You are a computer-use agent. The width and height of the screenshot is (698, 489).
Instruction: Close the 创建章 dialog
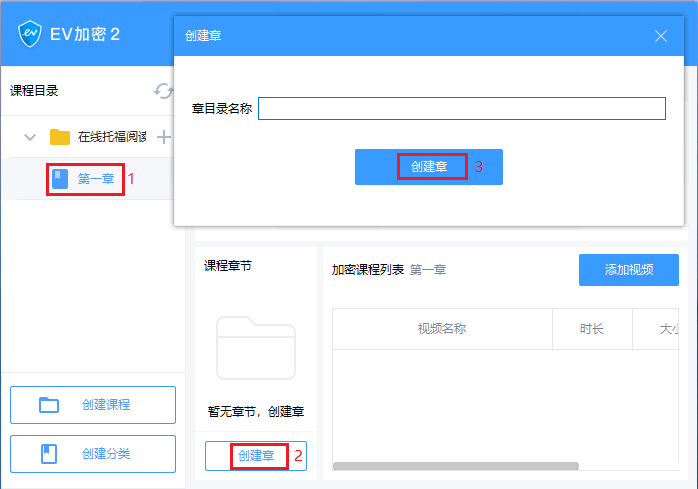point(661,36)
